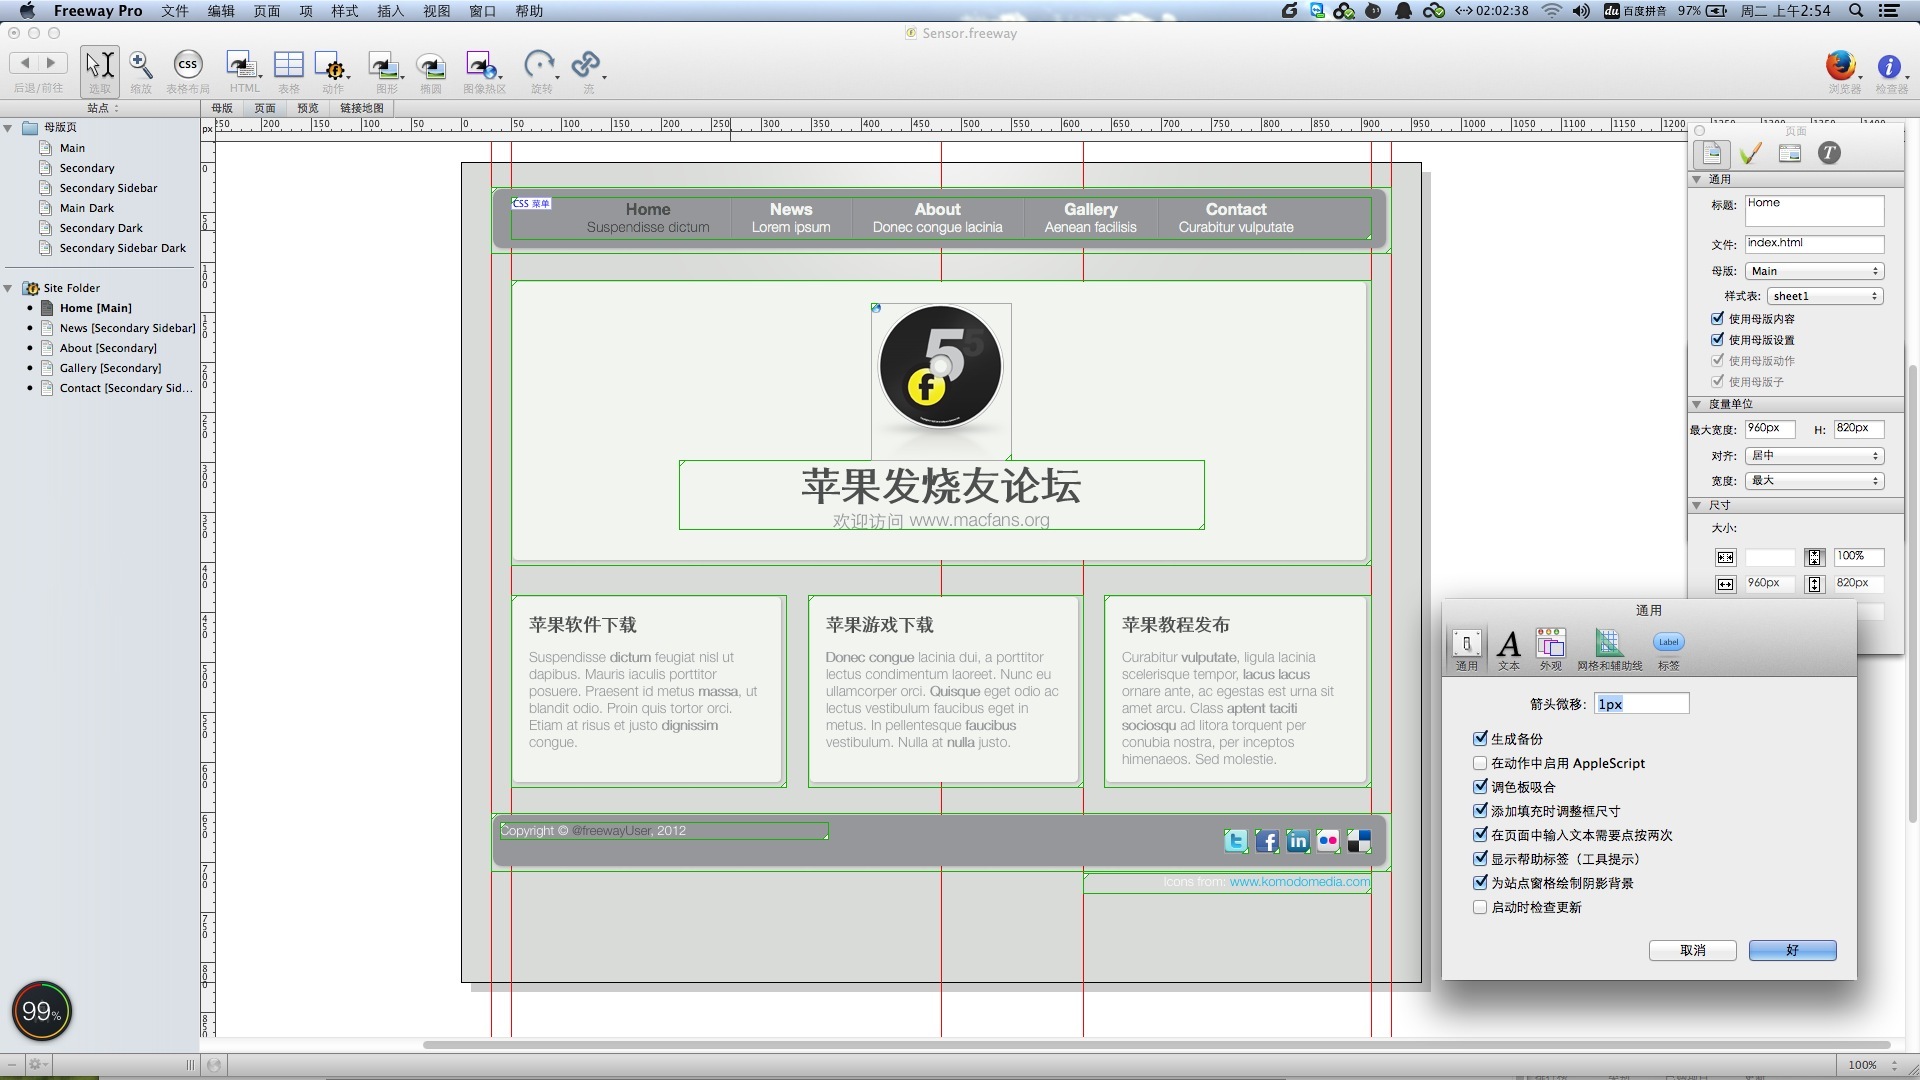The image size is (1920, 1080).
Task: Open Grids and Guides preferences icon
Action: pyautogui.click(x=1609, y=647)
